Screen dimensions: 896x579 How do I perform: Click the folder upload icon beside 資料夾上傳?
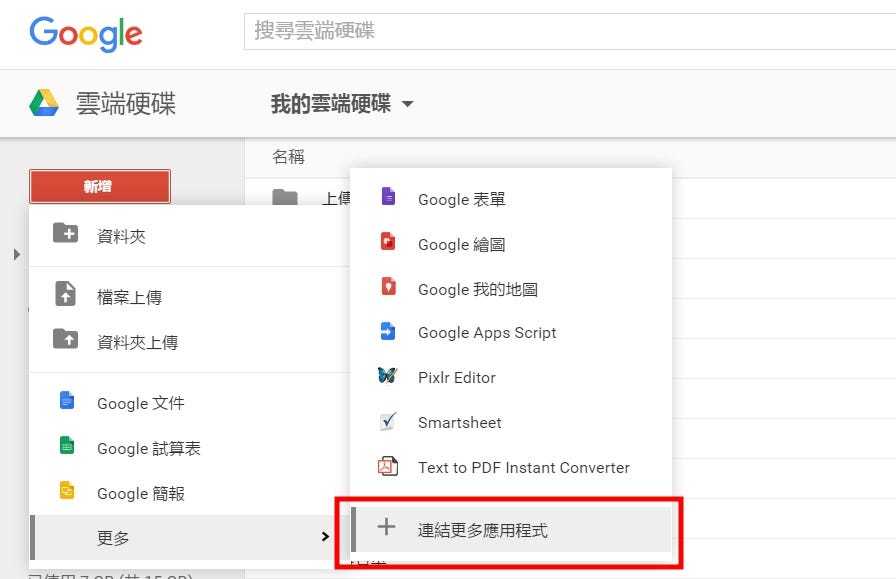click(x=65, y=339)
